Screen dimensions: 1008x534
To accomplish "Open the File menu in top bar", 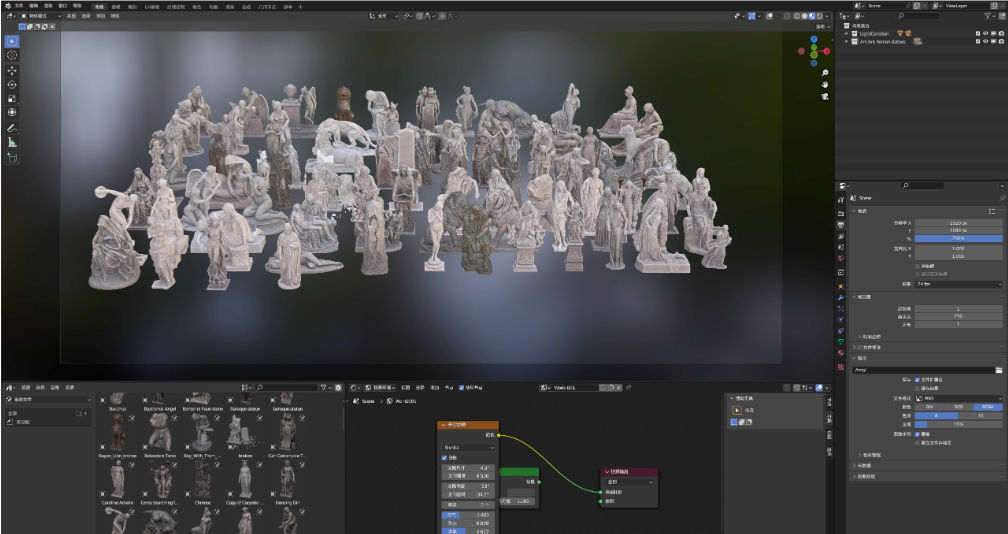I will [19, 5].
